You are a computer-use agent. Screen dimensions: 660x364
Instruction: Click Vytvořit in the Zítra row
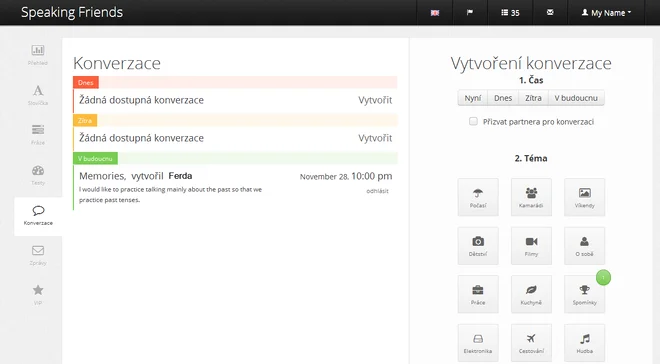pos(375,138)
